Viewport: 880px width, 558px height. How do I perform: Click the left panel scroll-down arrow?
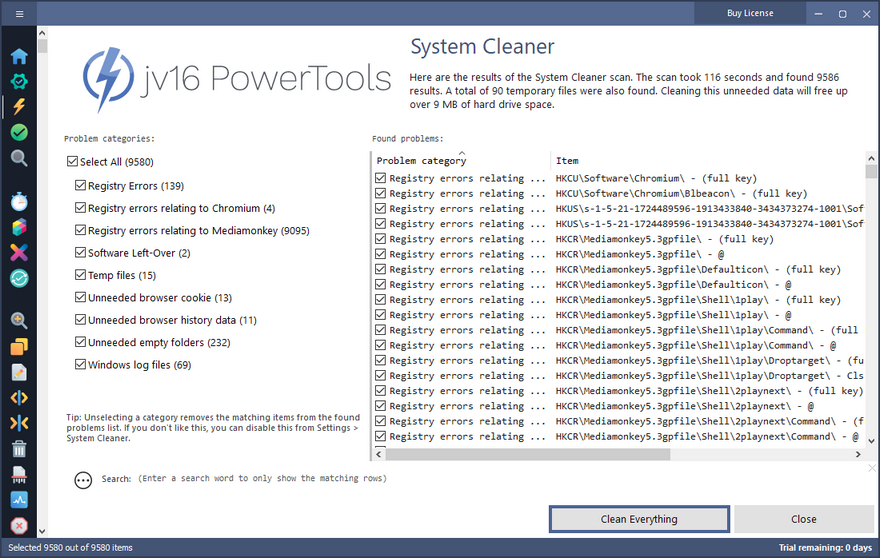pyautogui.click(x=42, y=531)
